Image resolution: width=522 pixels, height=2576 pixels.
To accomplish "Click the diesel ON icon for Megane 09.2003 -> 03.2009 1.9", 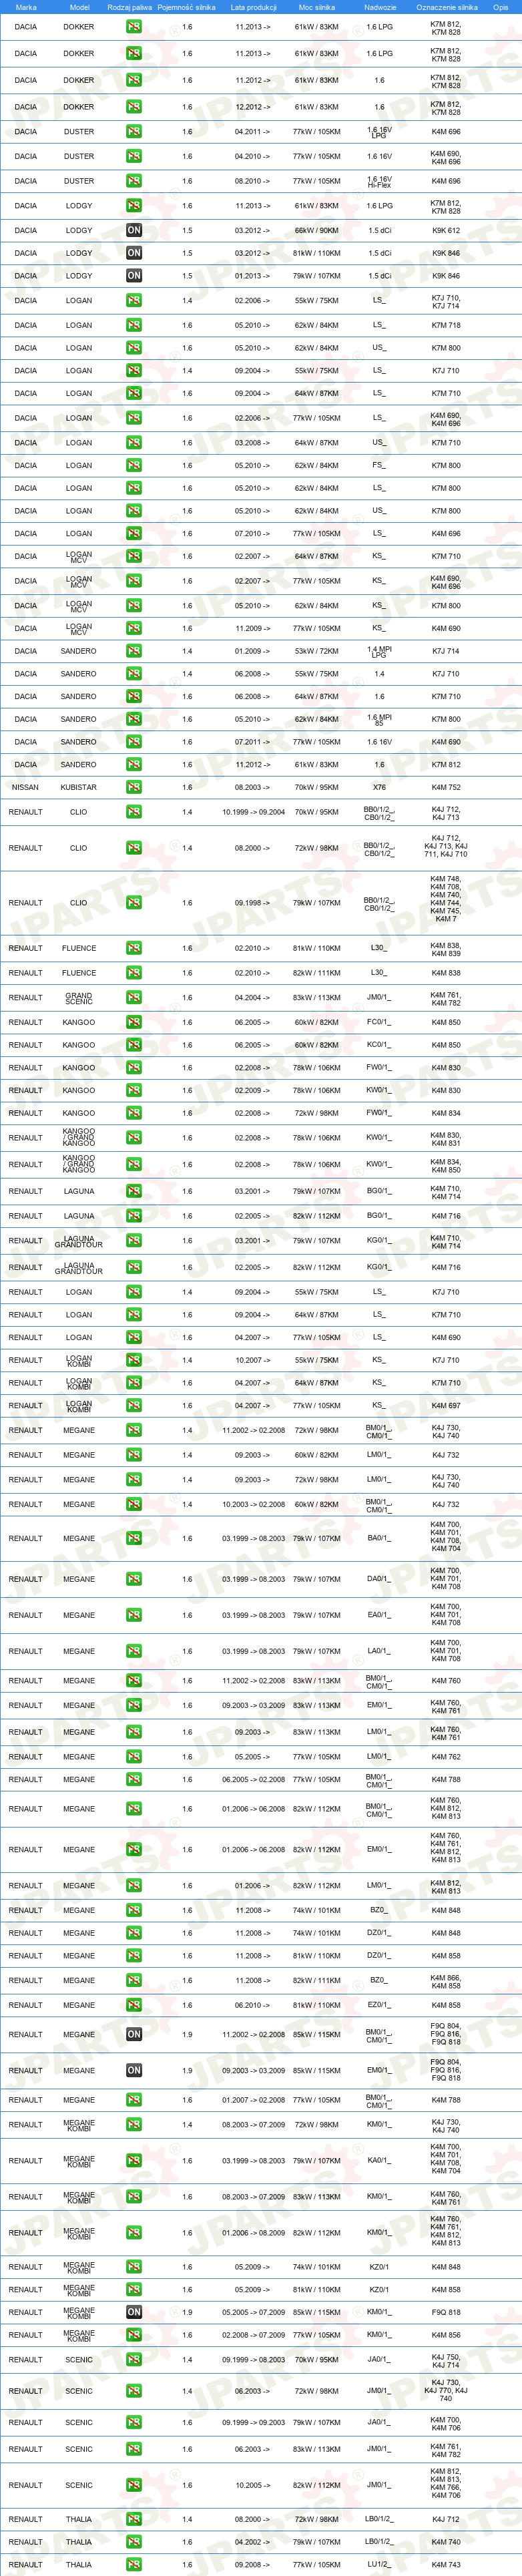I will (x=134, y=2070).
